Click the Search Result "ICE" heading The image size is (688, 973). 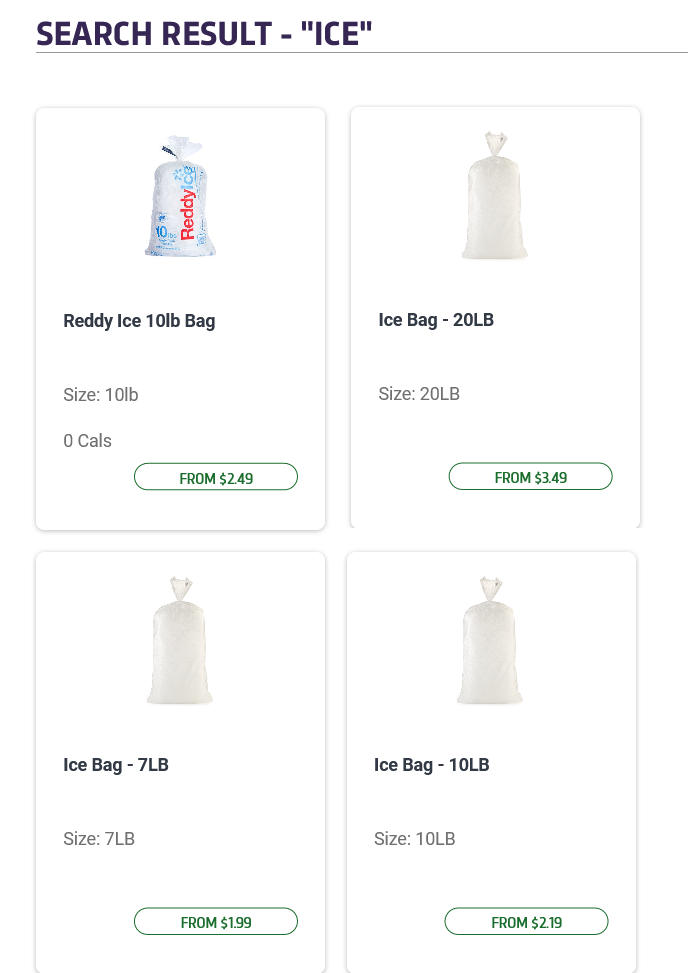point(204,33)
